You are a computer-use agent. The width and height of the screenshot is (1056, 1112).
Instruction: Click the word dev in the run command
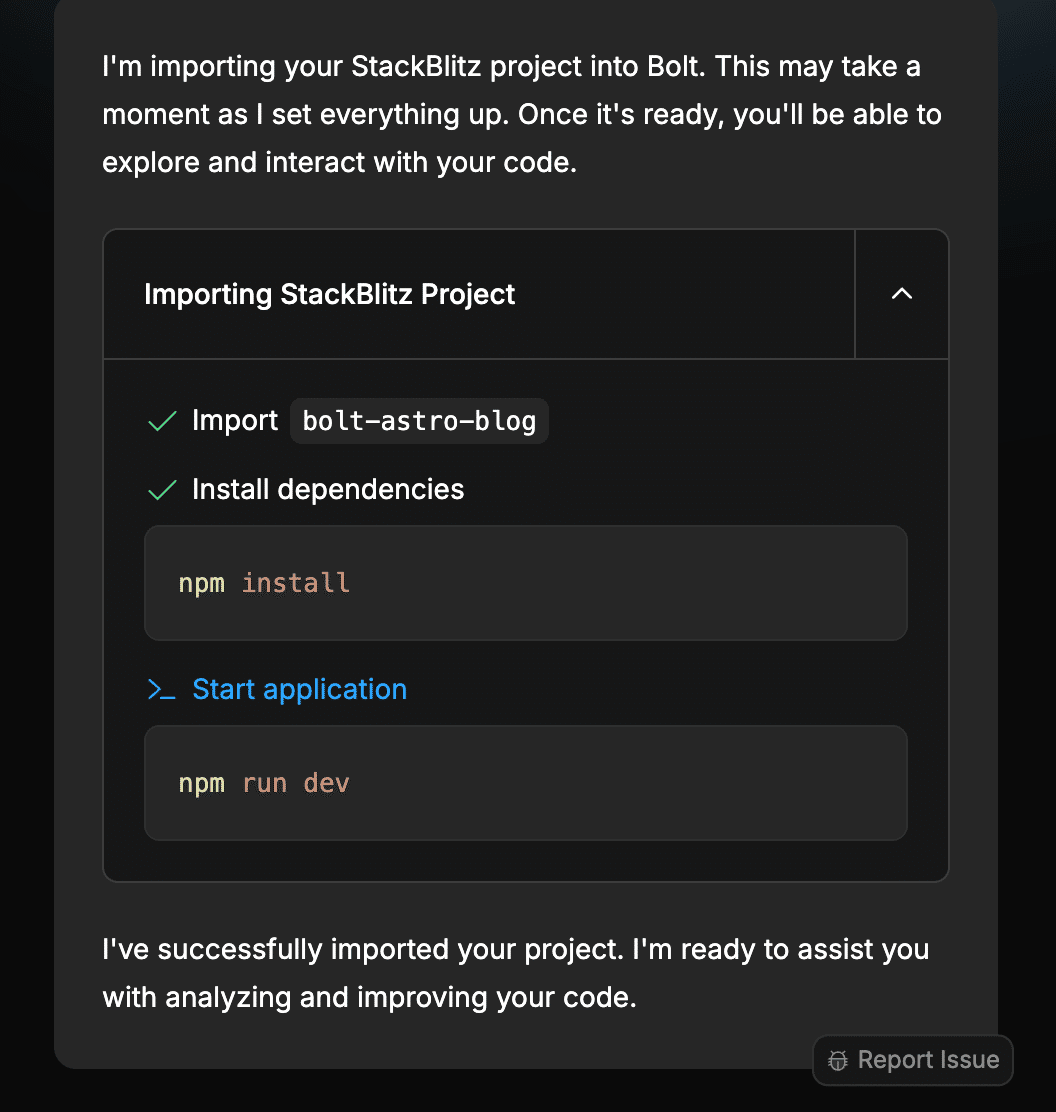327,783
